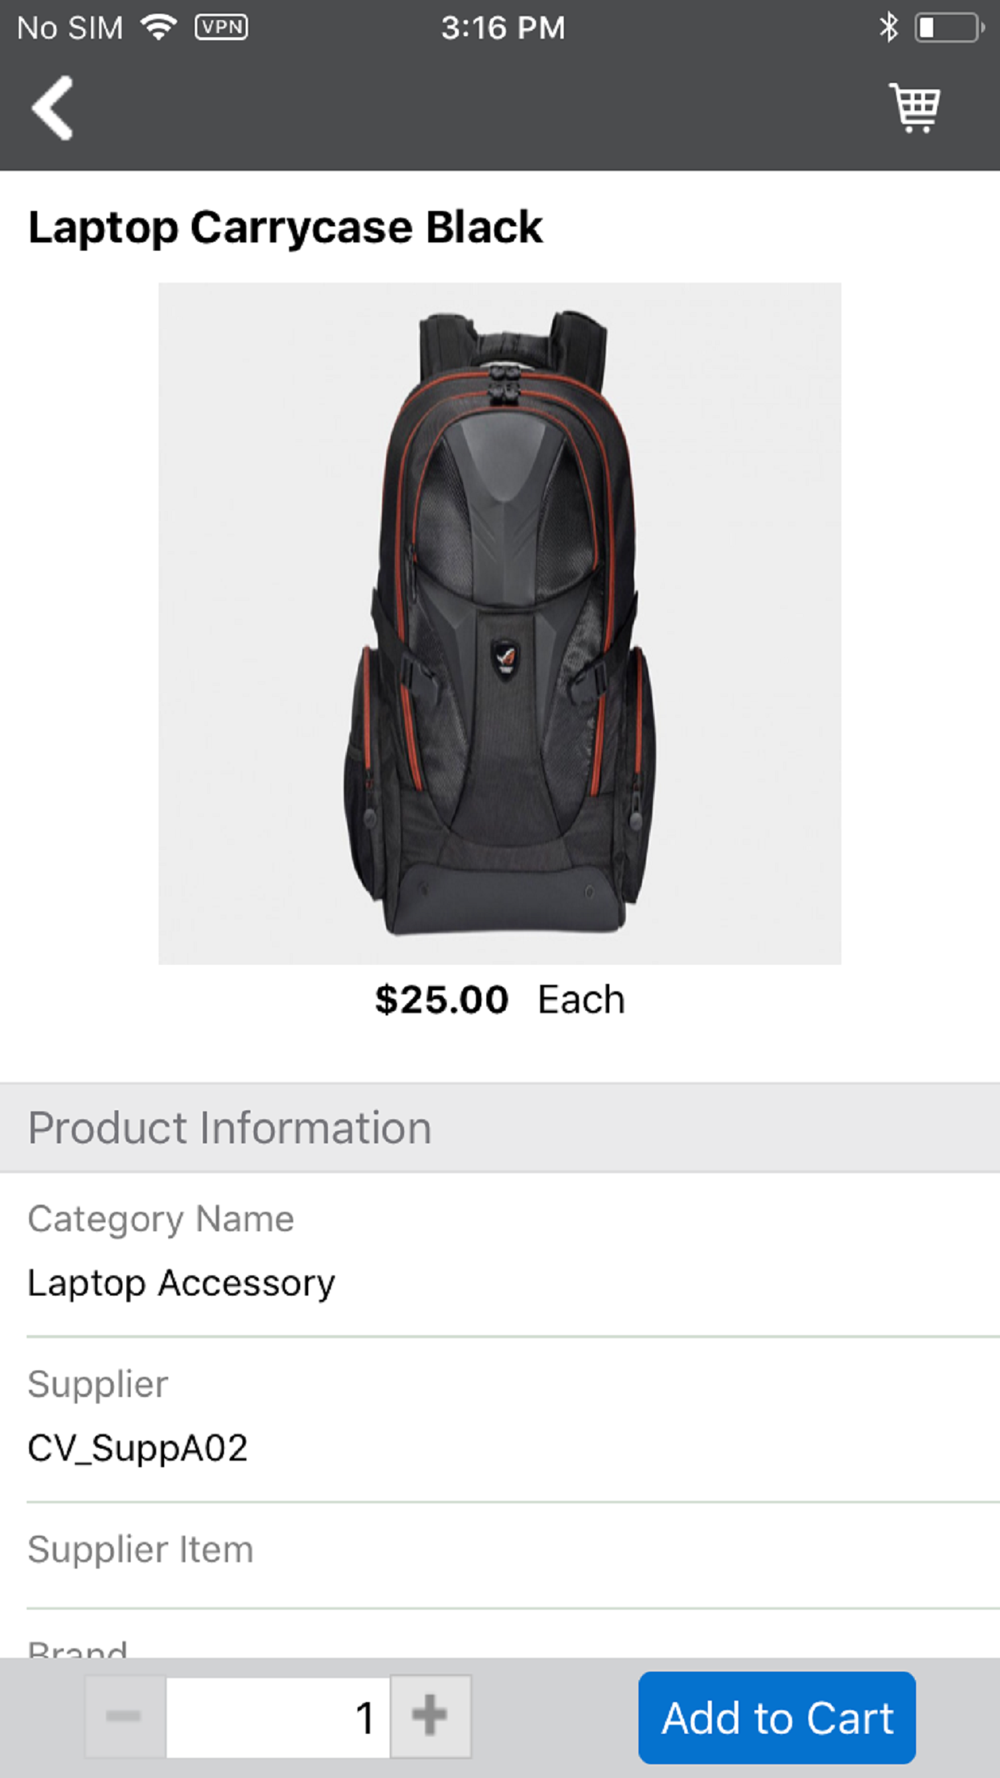Tap the Wi-Fi status icon
This screenshot has height=1778, width=1000.
pos(159,27)
